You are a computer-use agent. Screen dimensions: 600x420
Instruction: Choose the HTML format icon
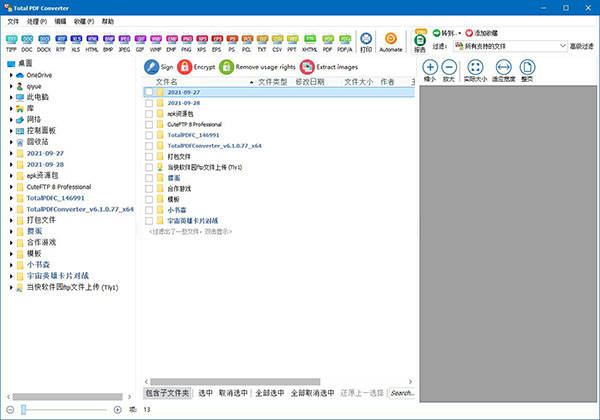pyautogui.click(x=92, y=42)
